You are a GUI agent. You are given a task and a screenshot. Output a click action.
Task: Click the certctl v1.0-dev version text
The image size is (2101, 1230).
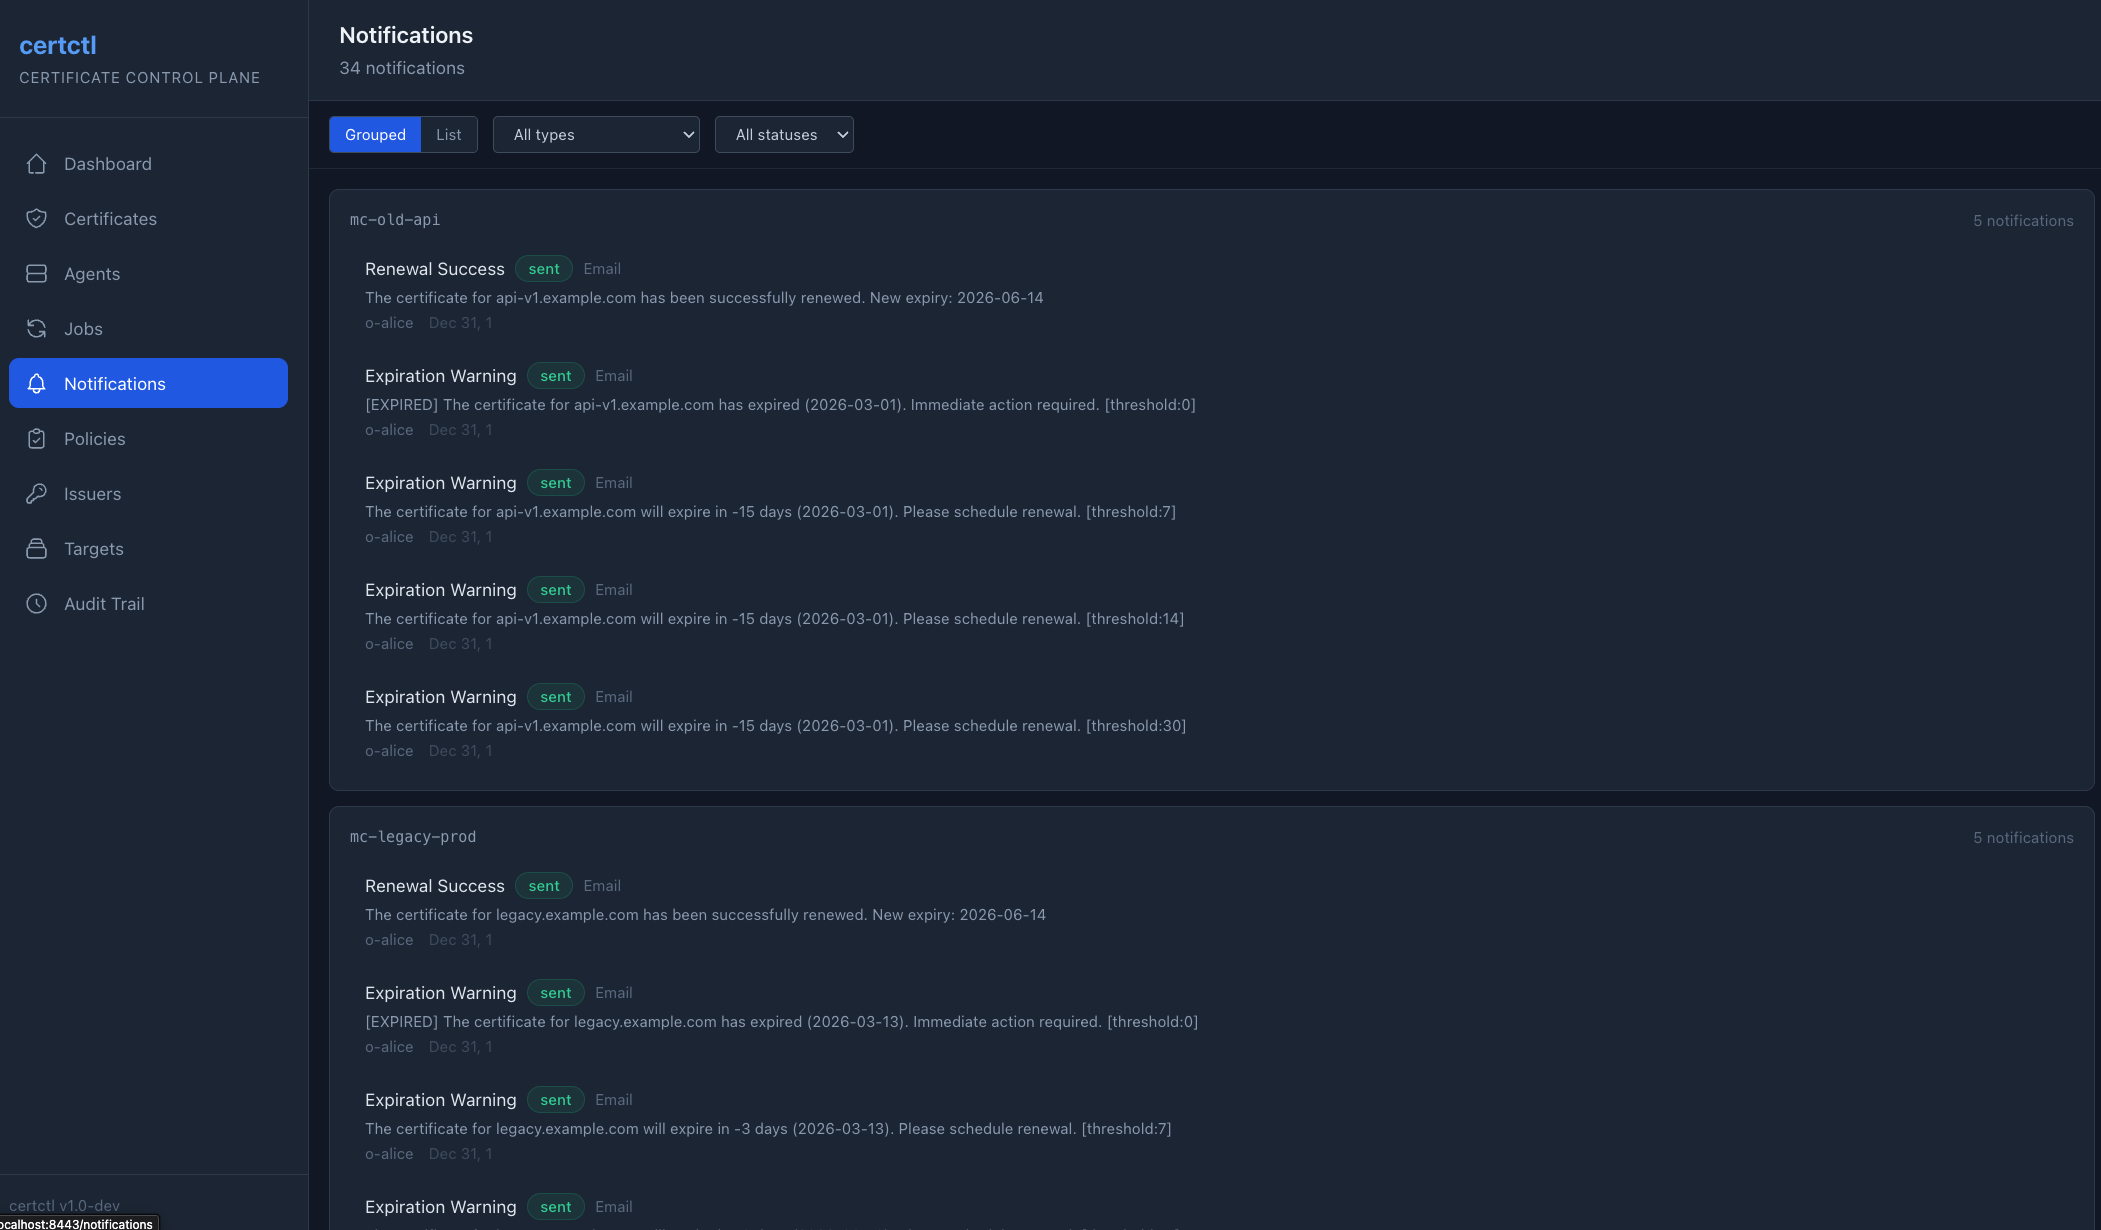point(64,1206)
